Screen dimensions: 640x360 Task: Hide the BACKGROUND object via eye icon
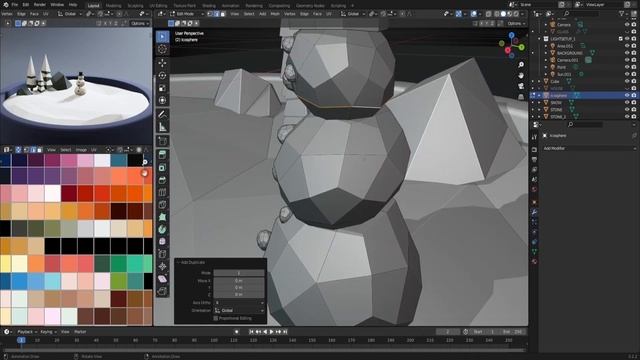tap(627, 53)
